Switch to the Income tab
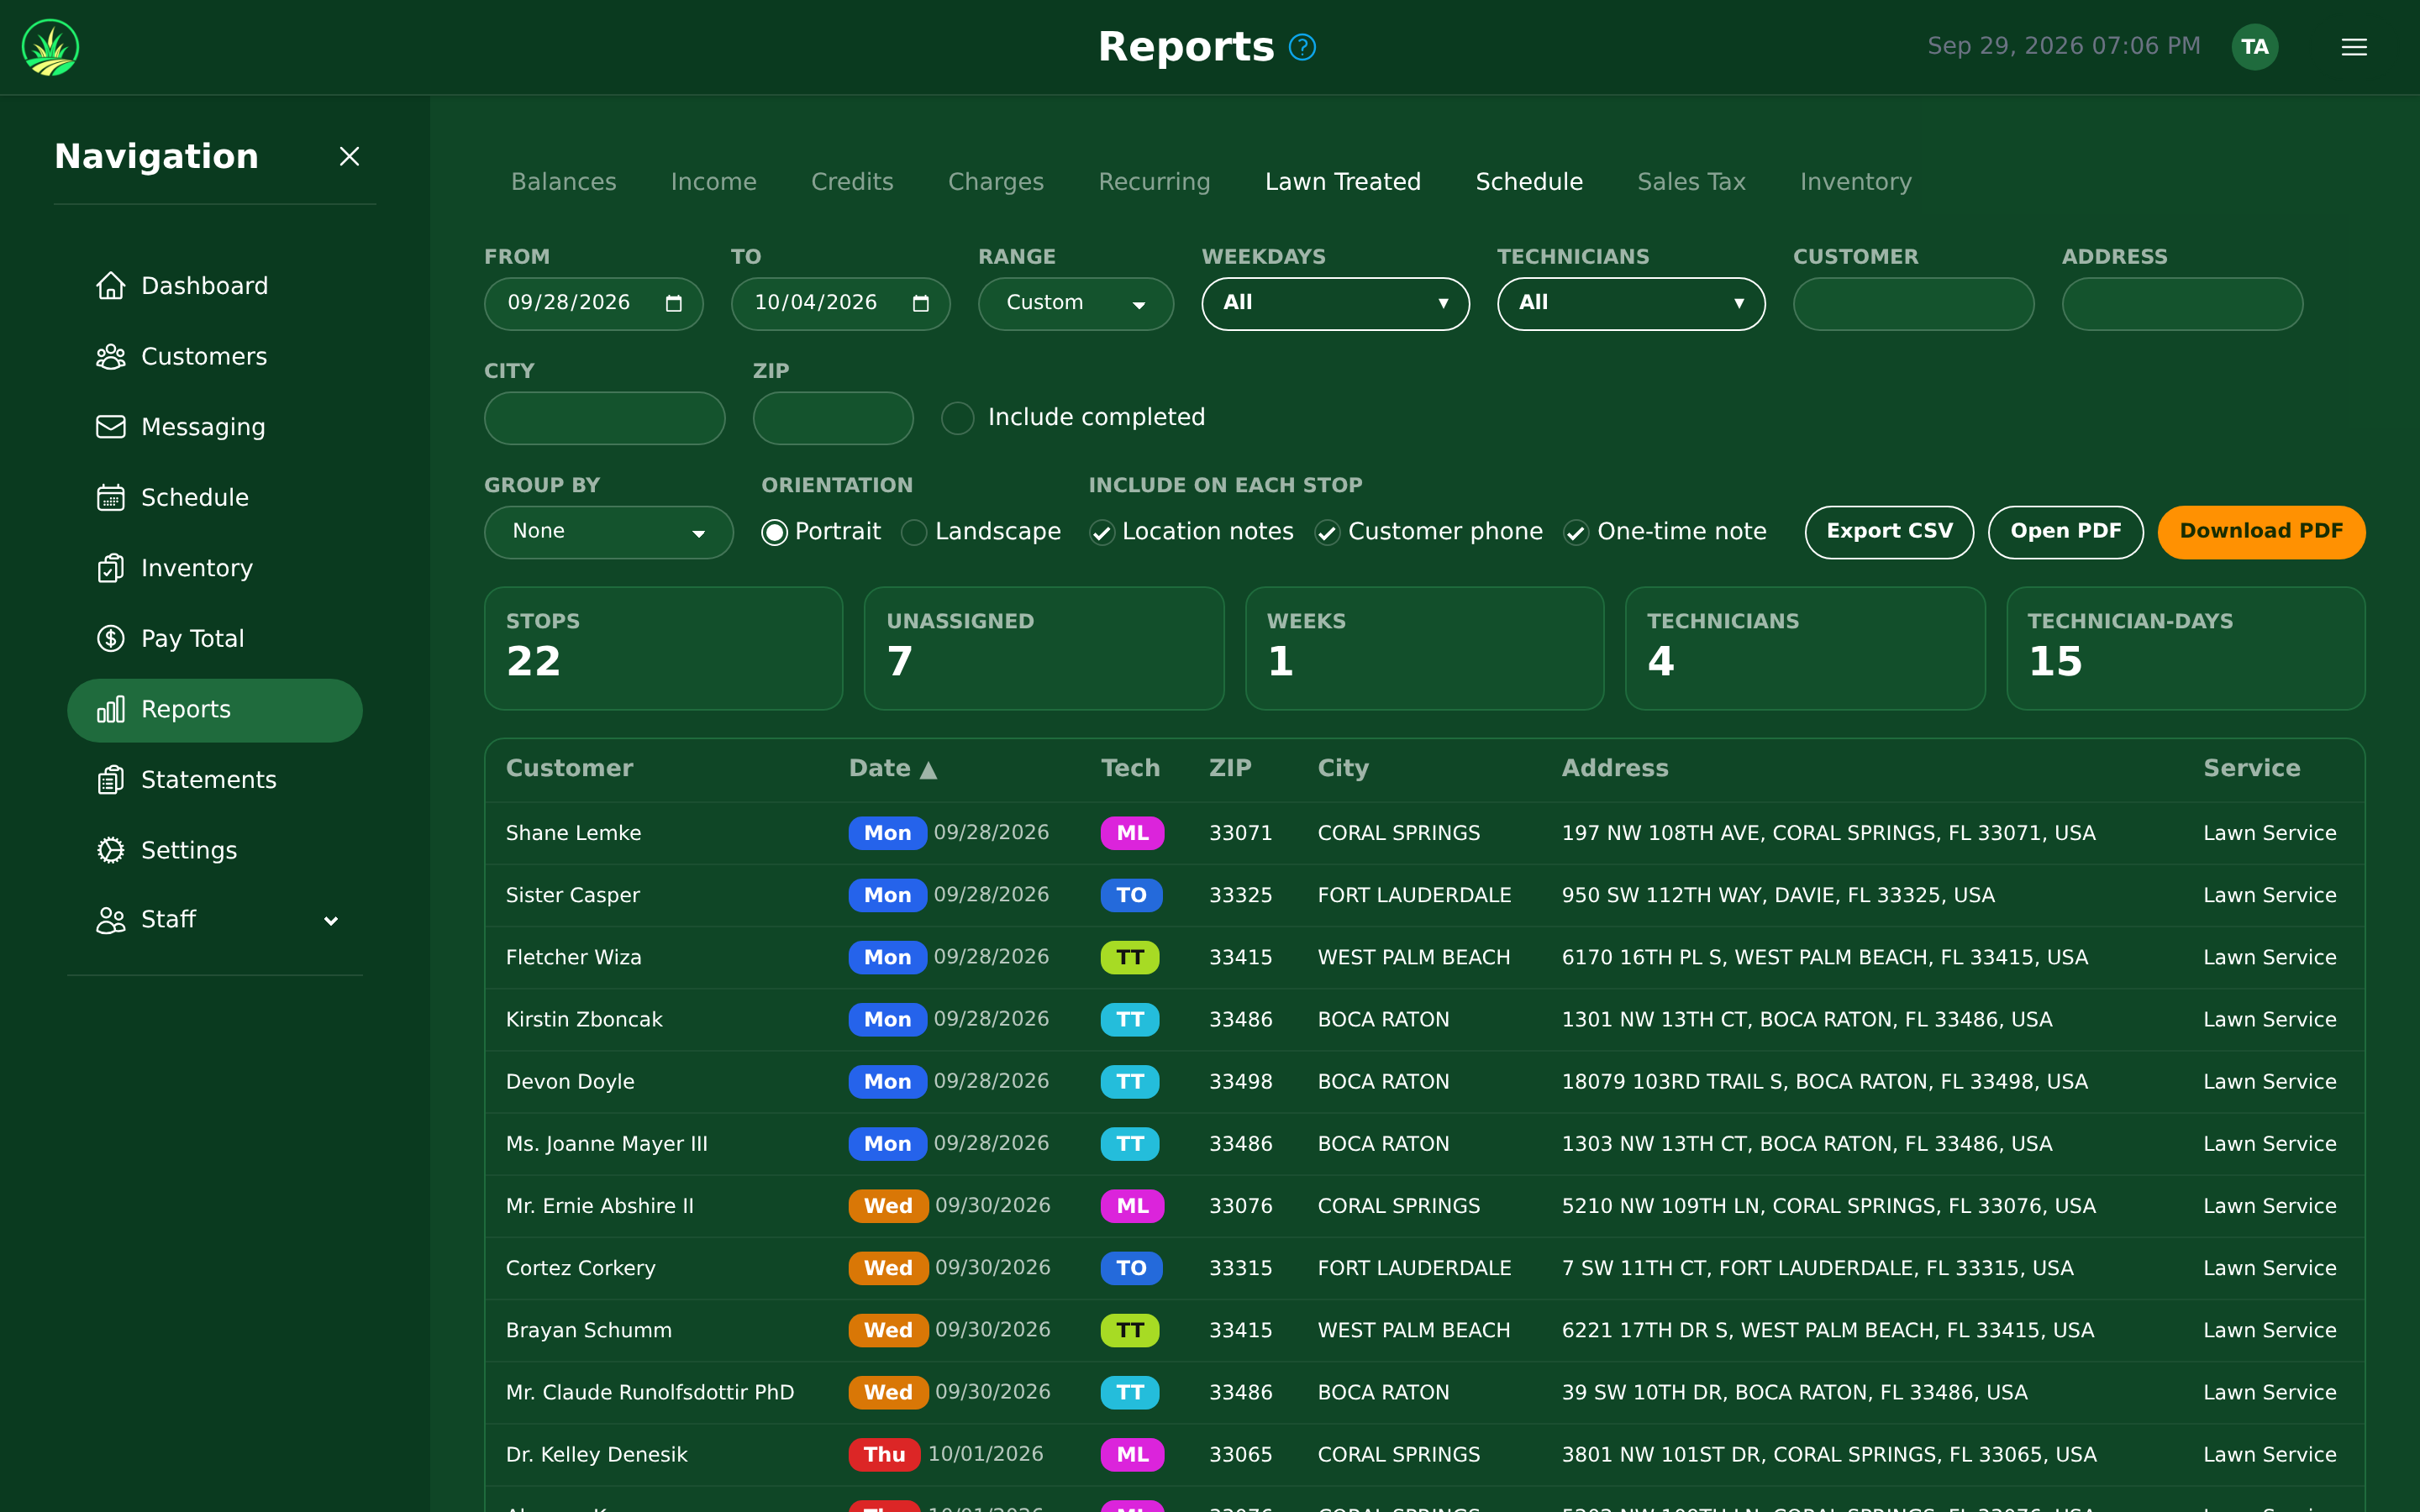Screen dimensions: 2420x1512 pos(713,182)
